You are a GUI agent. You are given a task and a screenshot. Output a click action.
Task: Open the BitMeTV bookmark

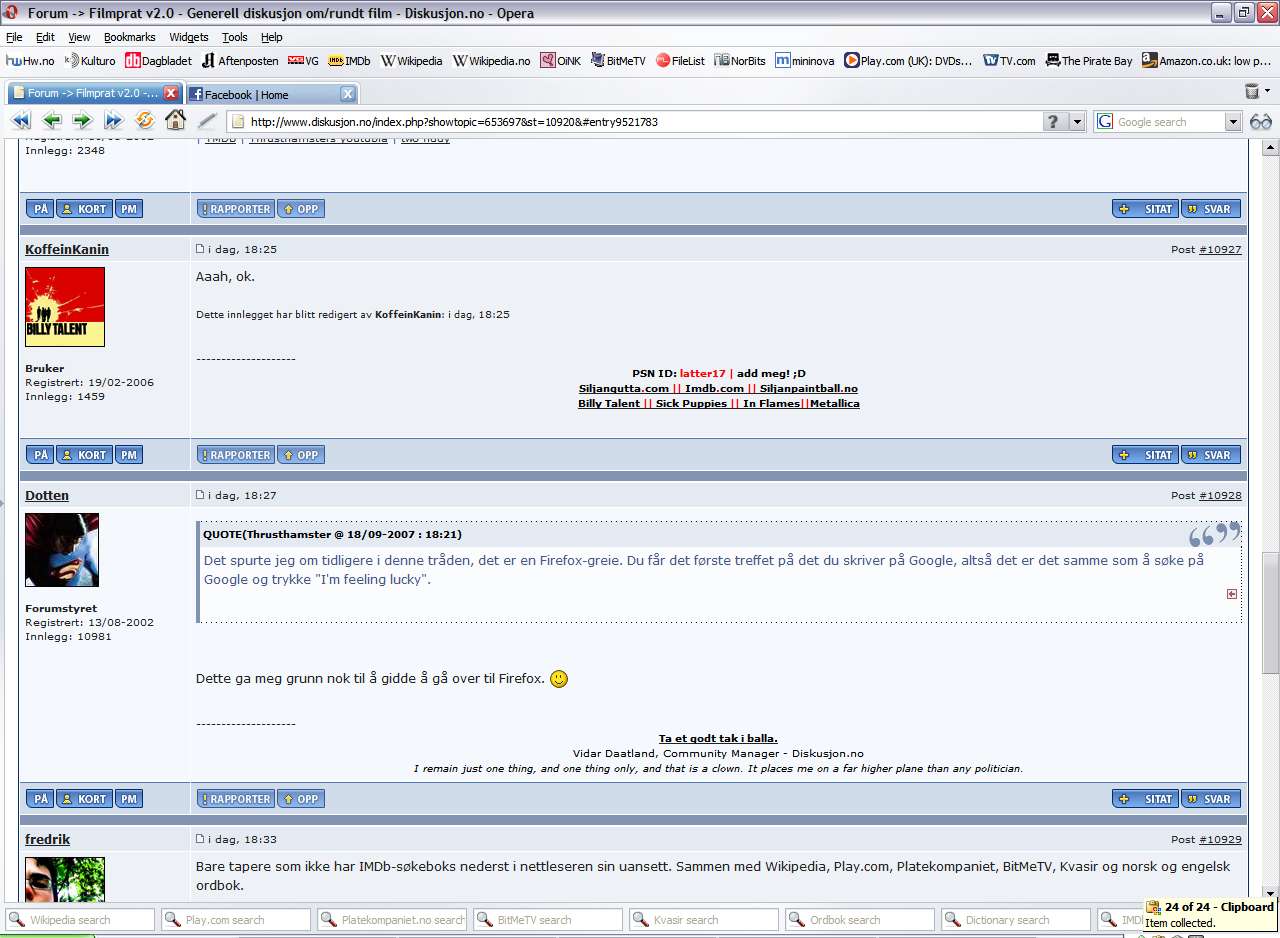coord(618,60)
